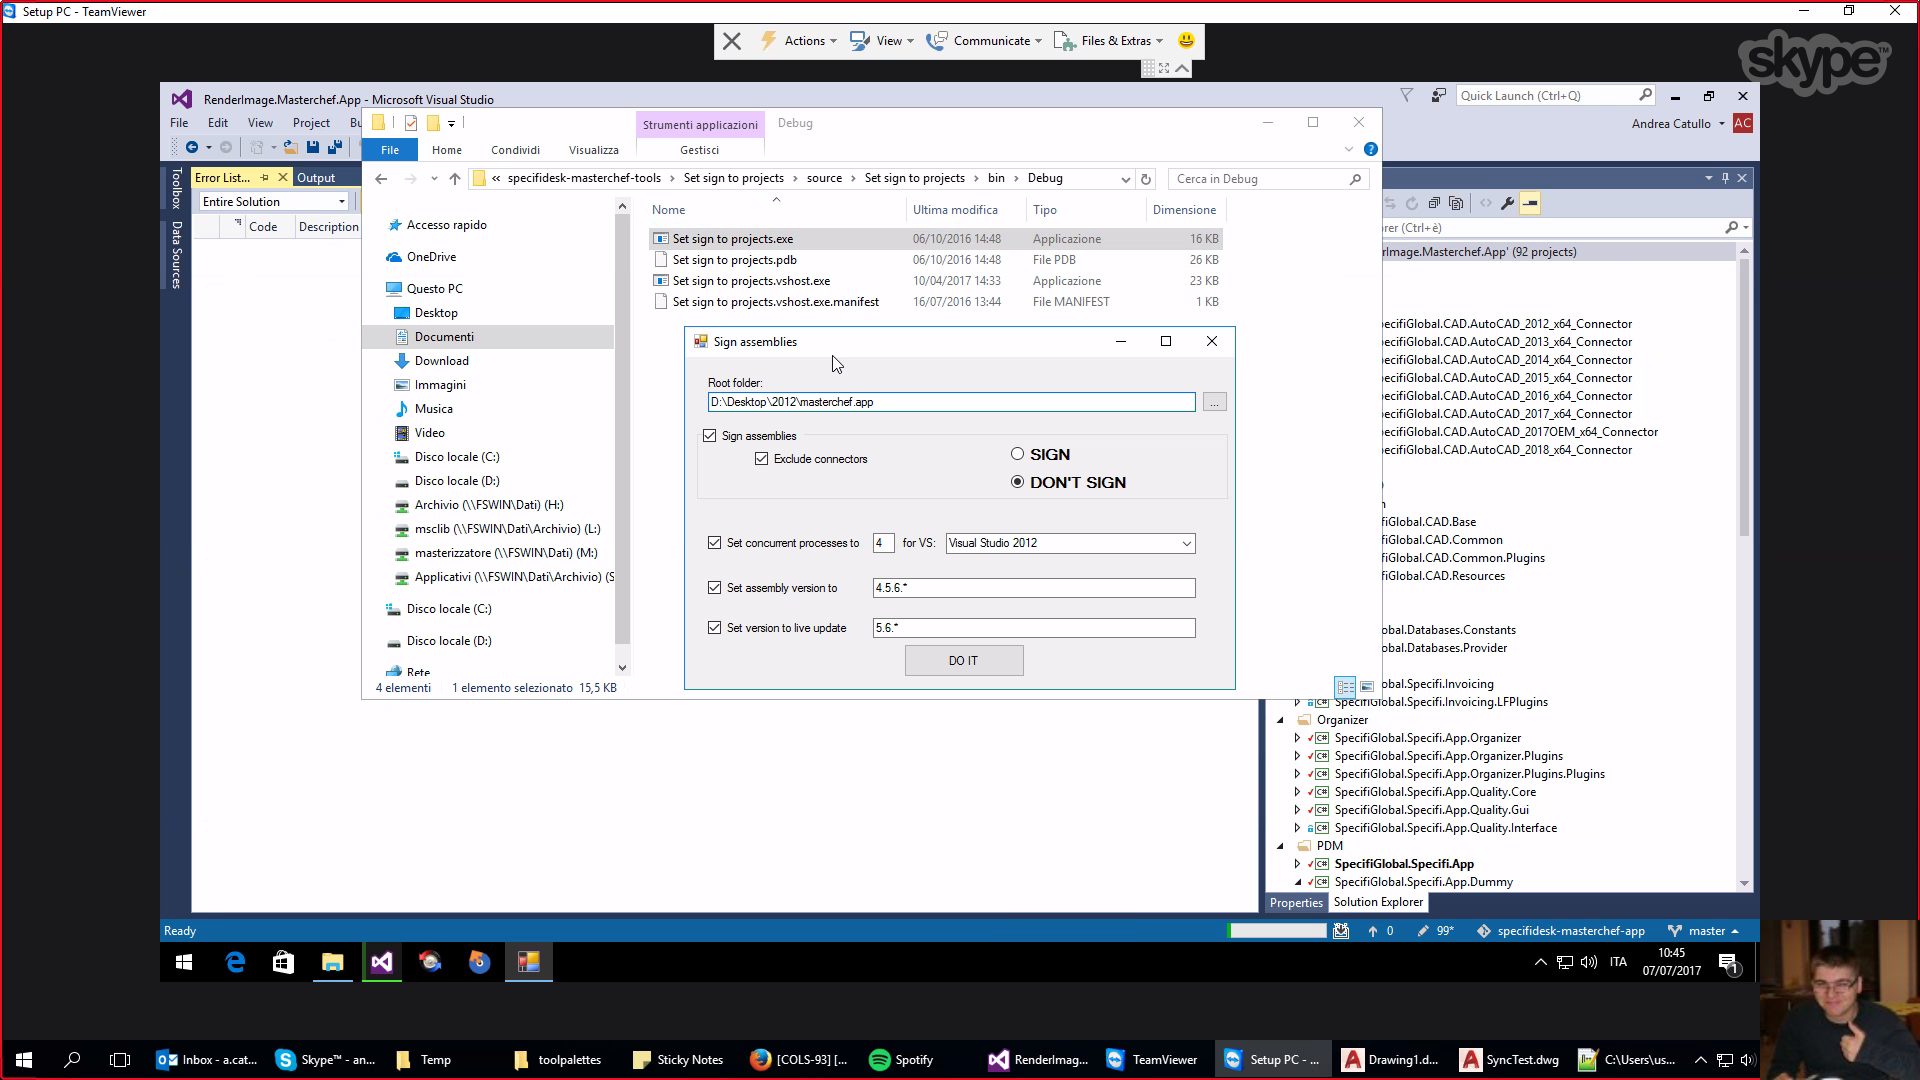Viewport: 1920px width, 1080px height.
Task: Open the TeamViewer View menu
Action: [881, 41]
